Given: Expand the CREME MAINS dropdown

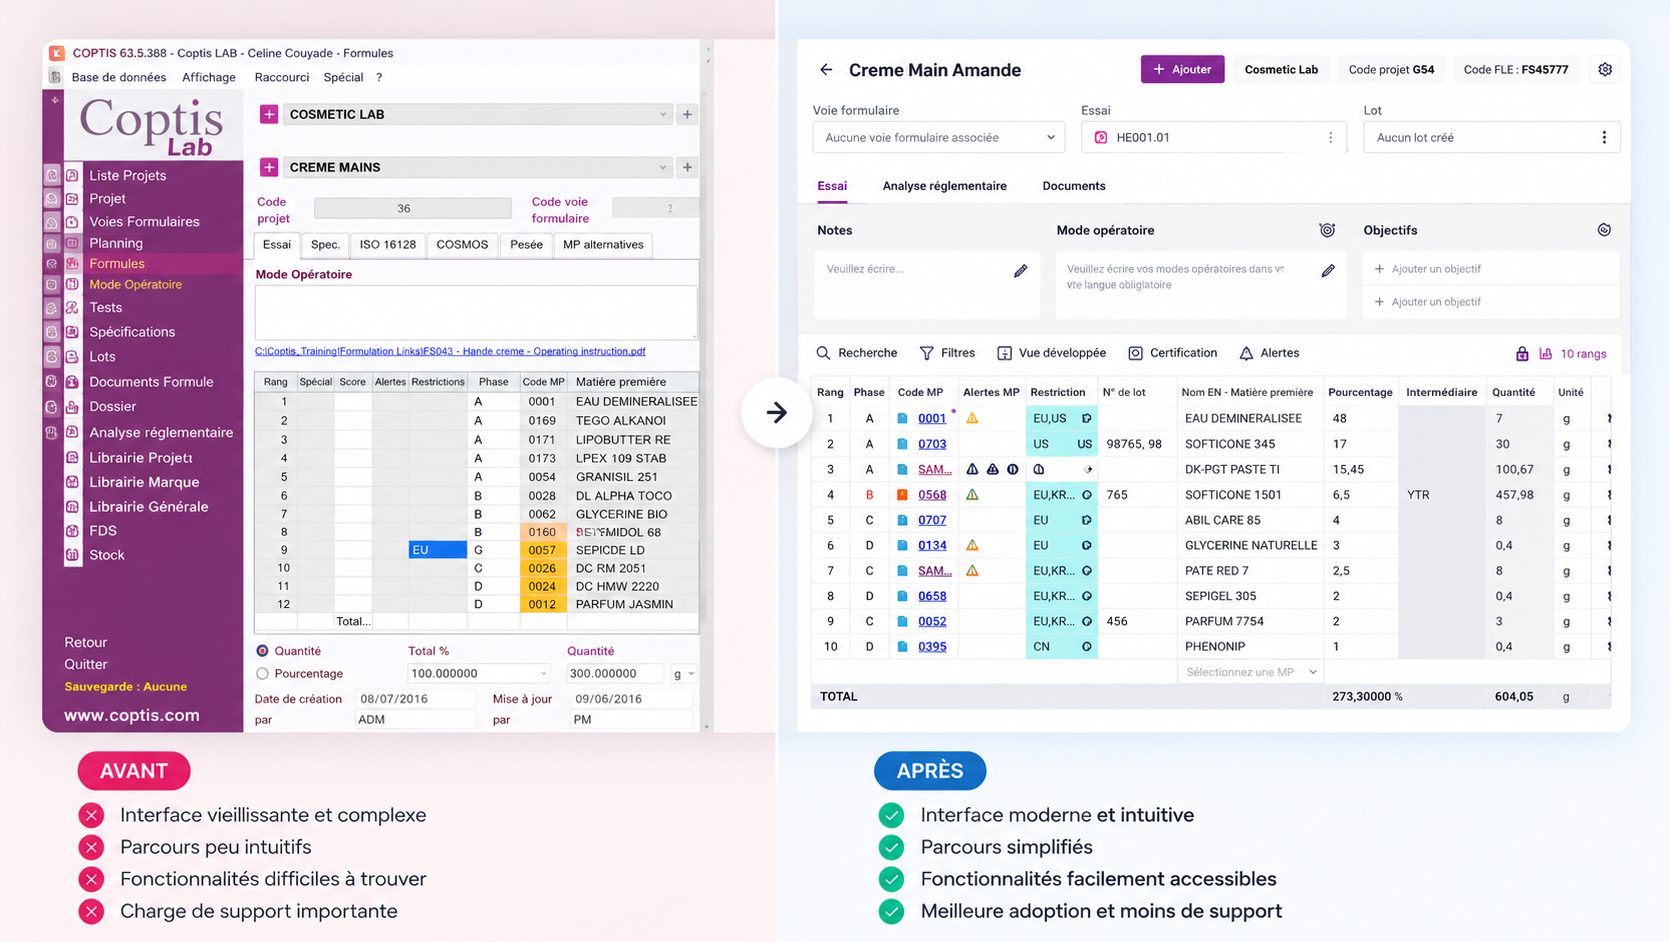Looking at the screenshot, I should (662, 167).
